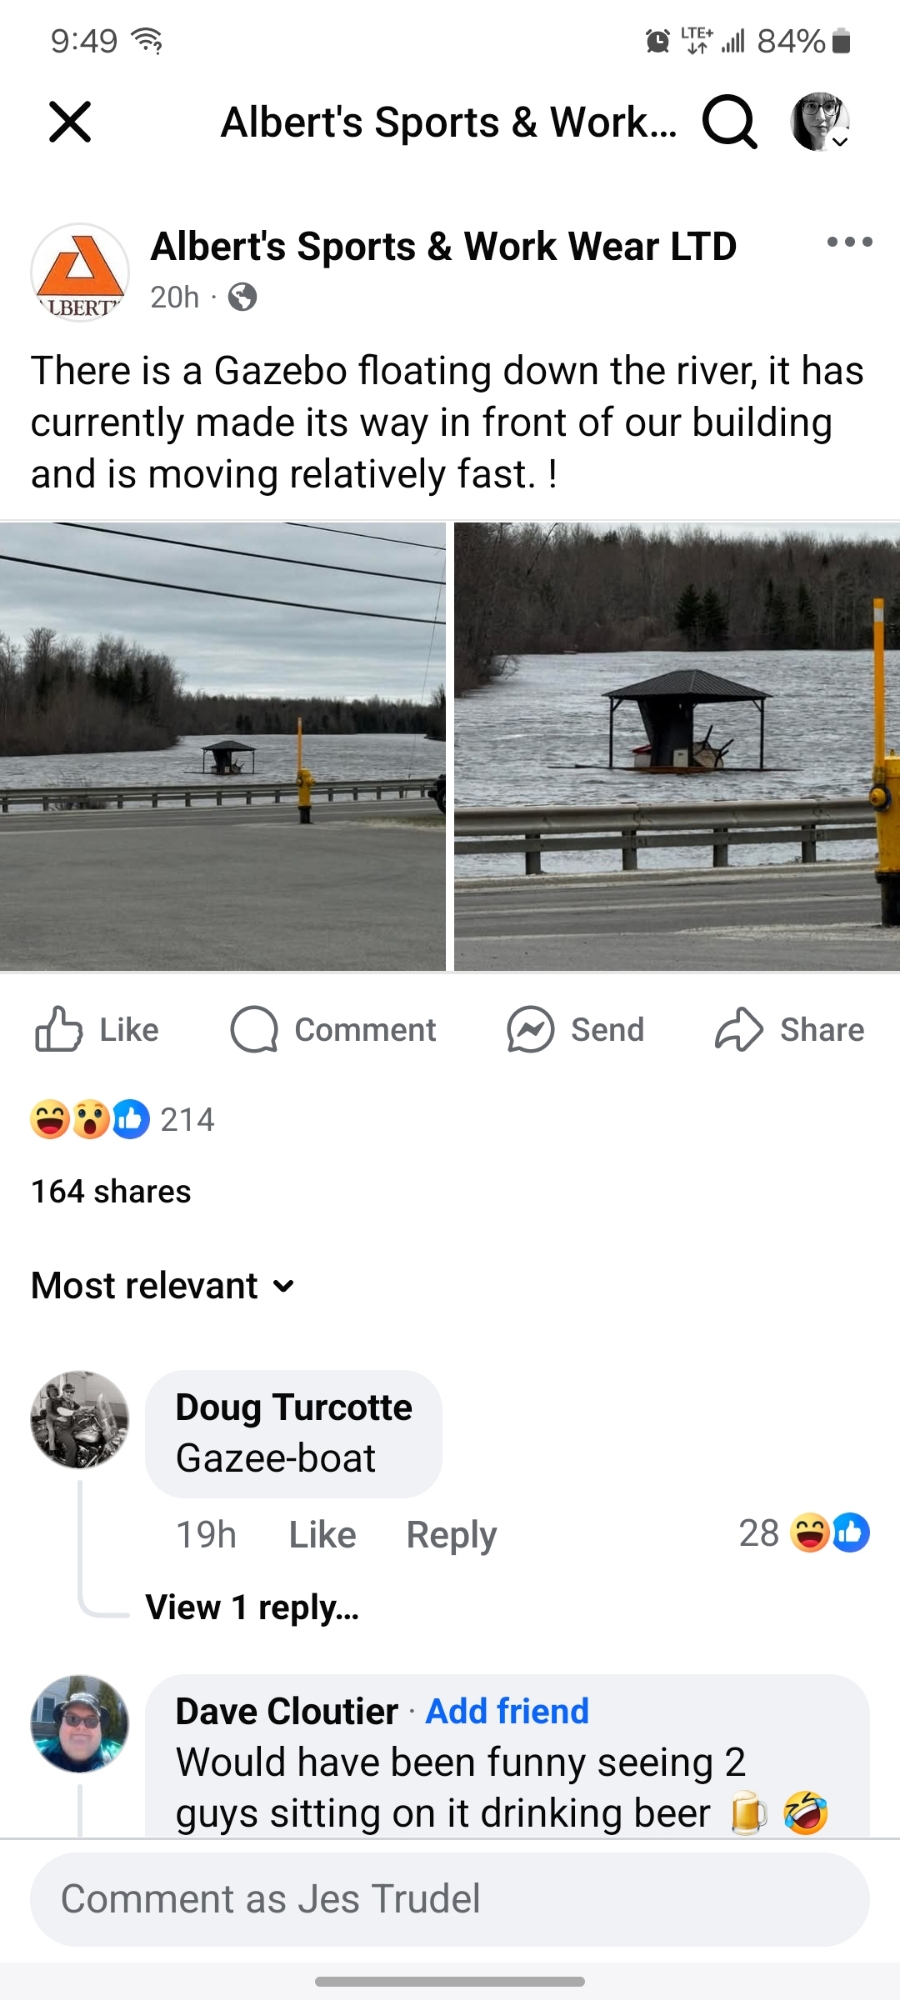Focus the Comment as Jes Trudel field
Image resolution: width=900 pixels, height=2000 pixels.
click(x=450, y=1899)
